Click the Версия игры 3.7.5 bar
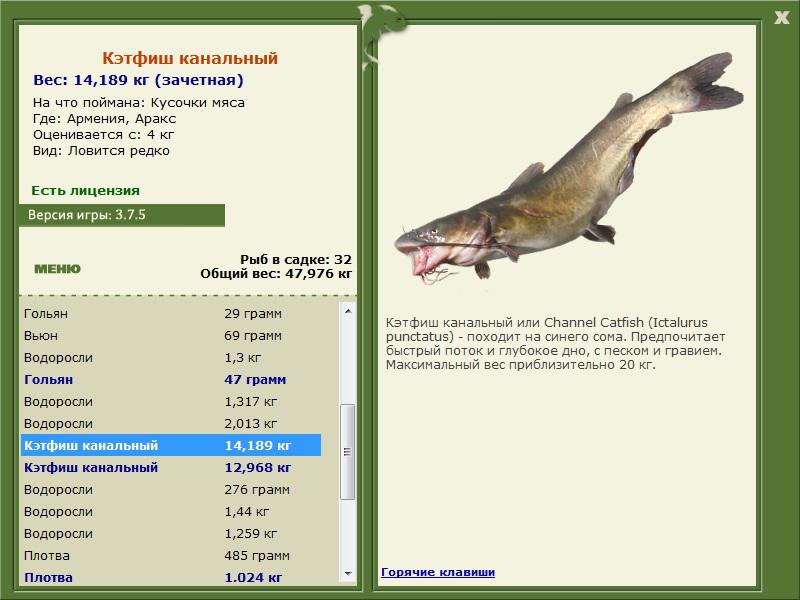The image size is (800, 600). [x=122, y=215]
